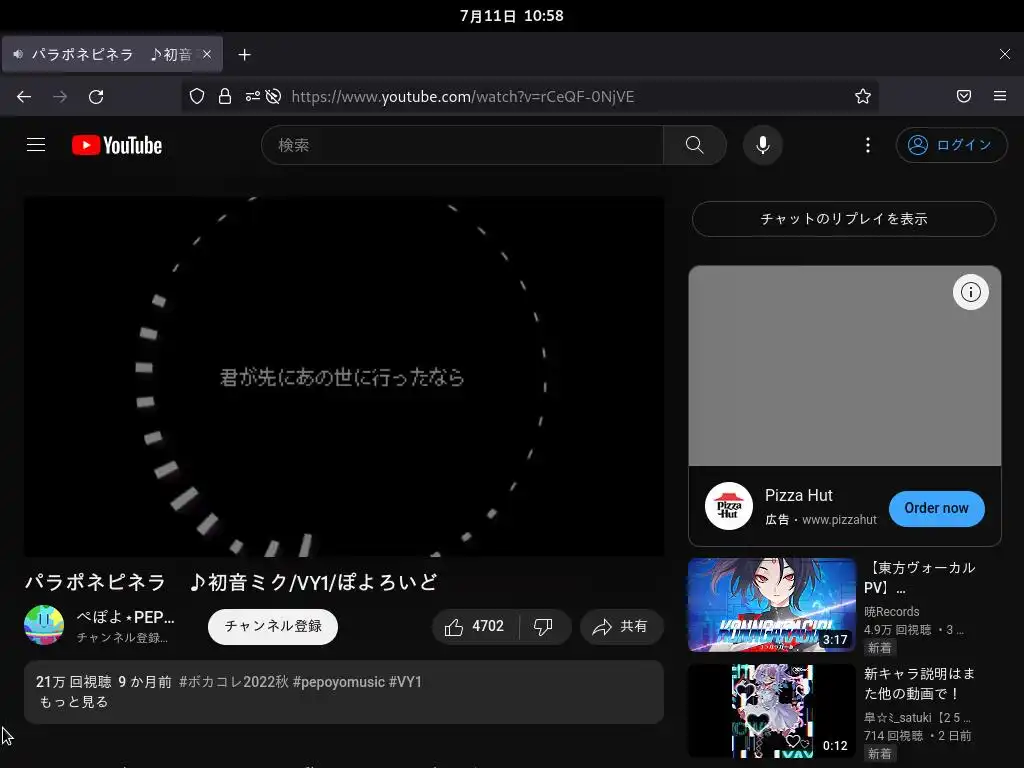The image size is (1024, 768).
Task: Dislike the video
Action: point(543,627)
